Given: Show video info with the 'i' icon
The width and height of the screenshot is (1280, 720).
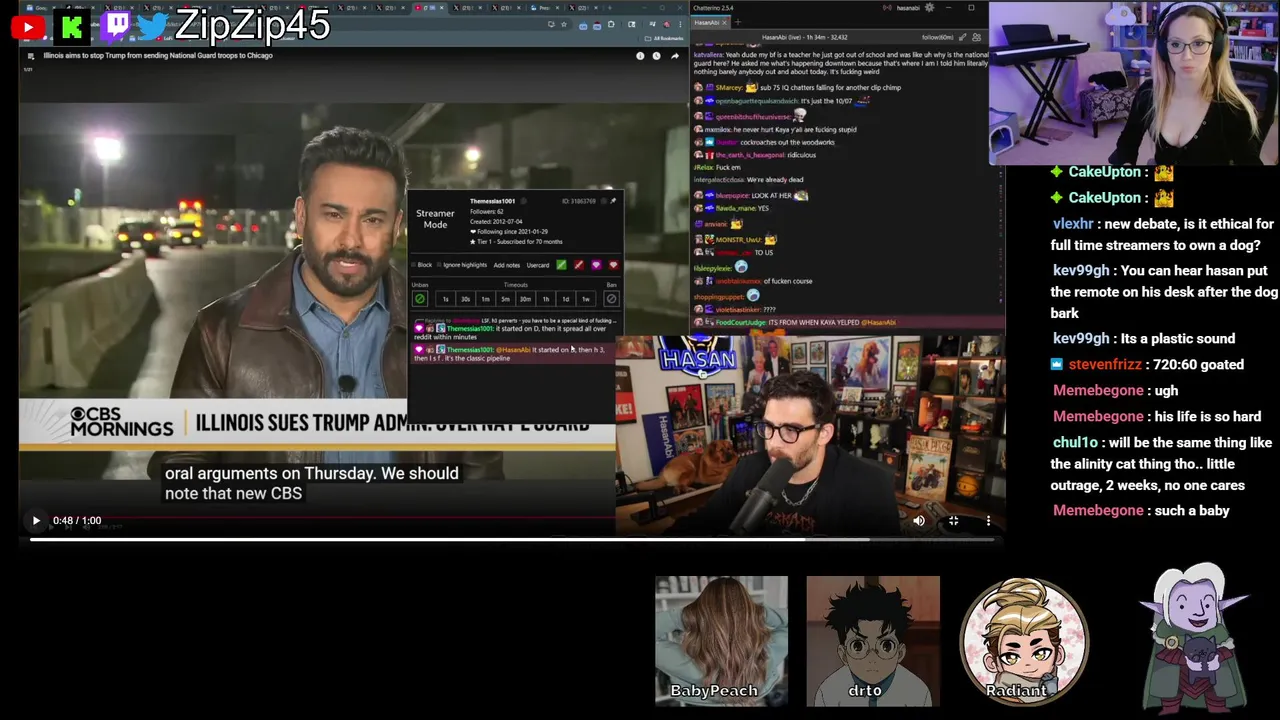Looking at the screenshot, I should click(640, 56).
